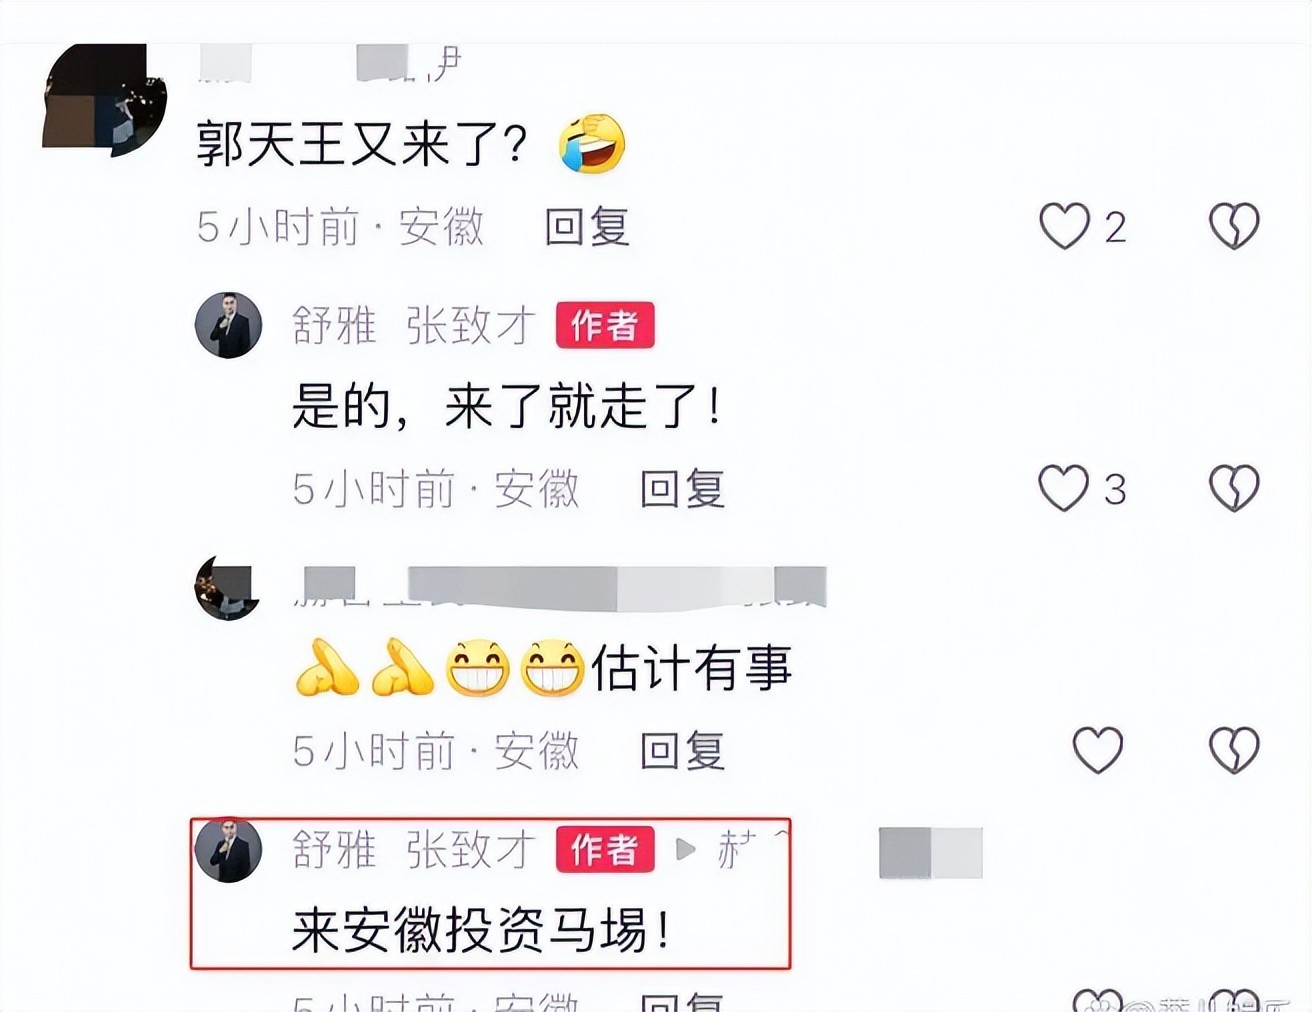Click laughing emoji in 郭天王又来了 comment
1312x1012 pixels.
coord(592,144)
